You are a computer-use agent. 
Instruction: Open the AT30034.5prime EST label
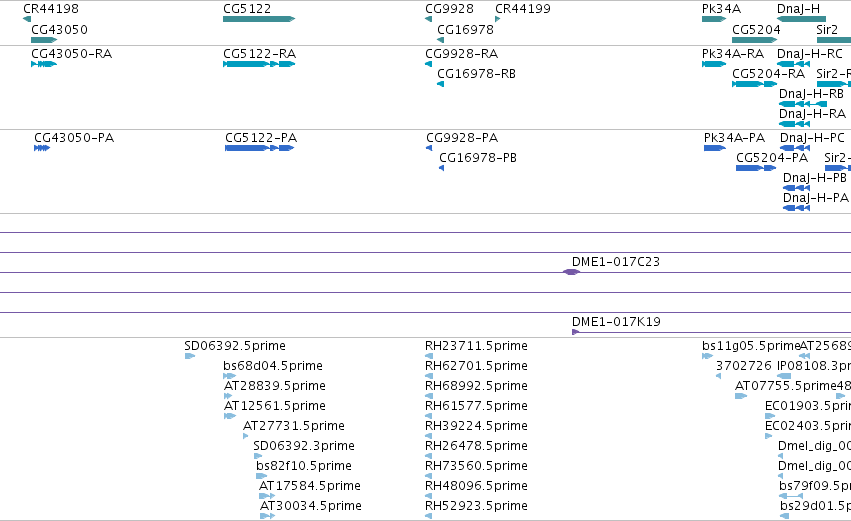[x=310, y=506]
